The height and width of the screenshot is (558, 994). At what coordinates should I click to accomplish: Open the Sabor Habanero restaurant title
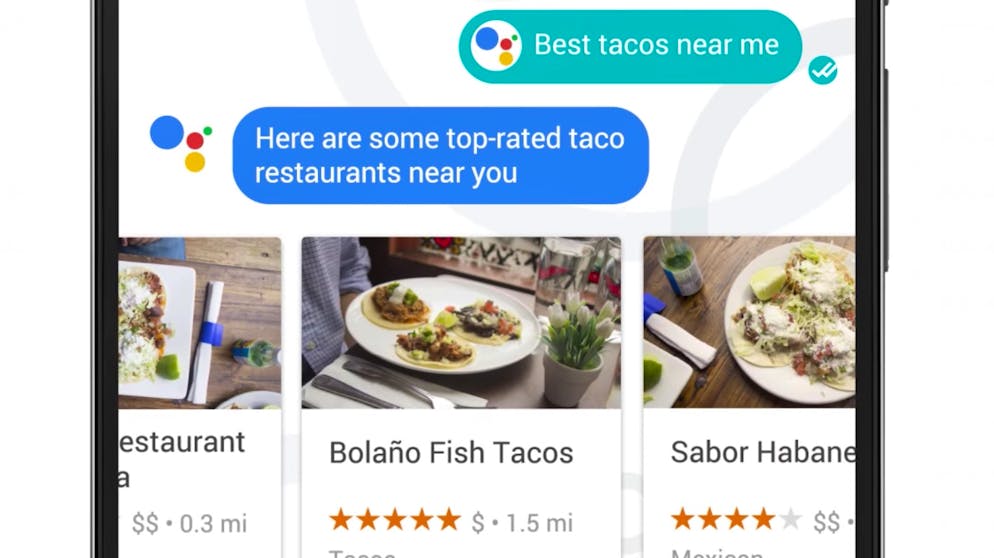pyautogui.click(x=763, y=452)
